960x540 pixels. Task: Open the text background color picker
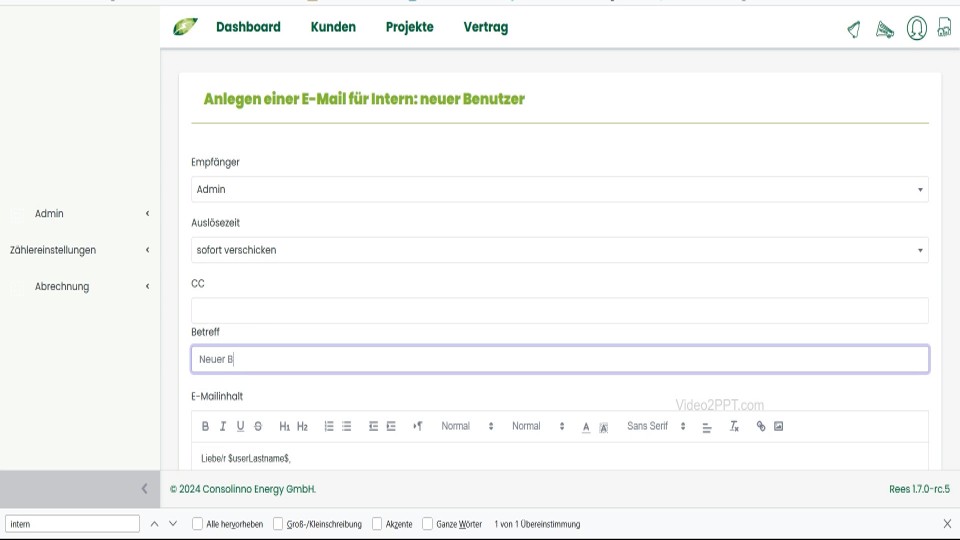[604, 427]
